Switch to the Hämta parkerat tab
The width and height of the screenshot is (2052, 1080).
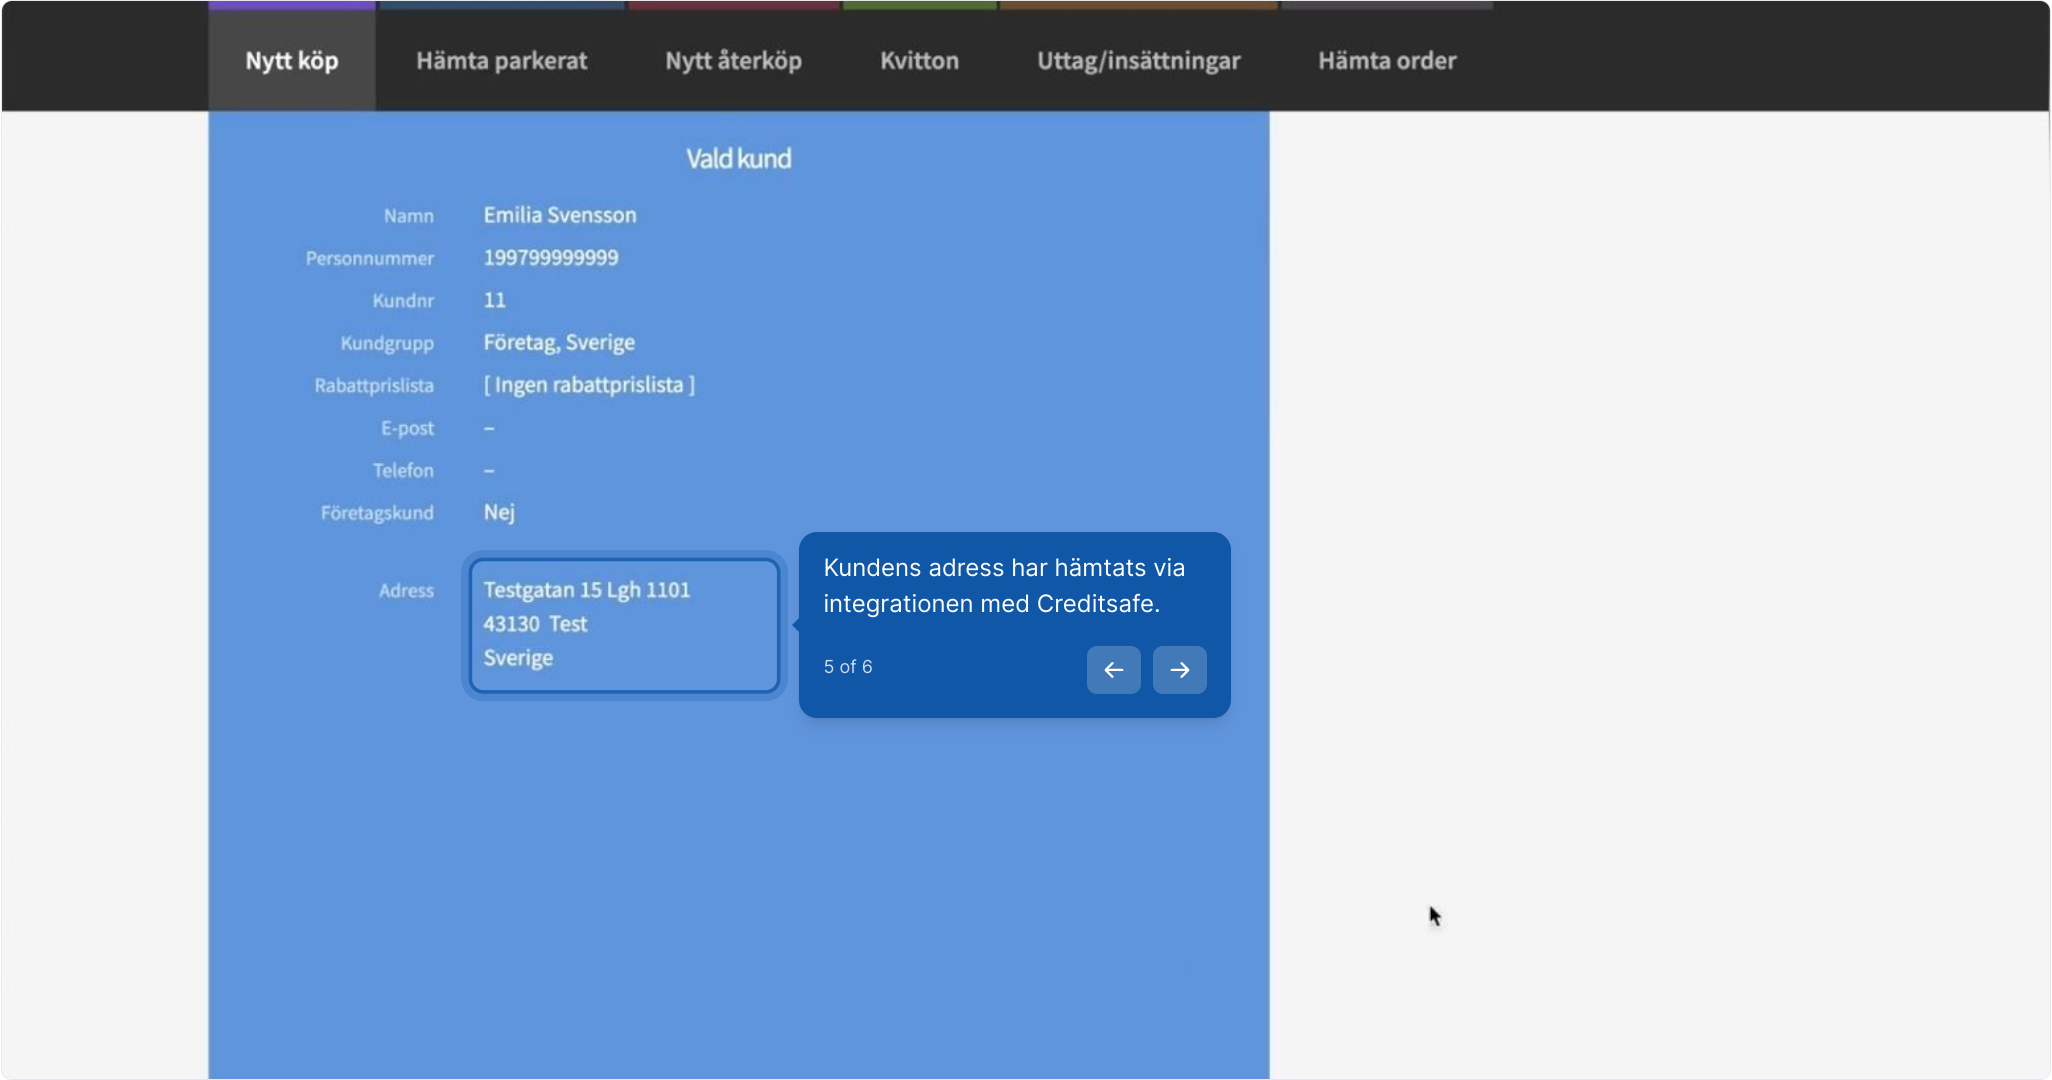[x=501, y=61]
